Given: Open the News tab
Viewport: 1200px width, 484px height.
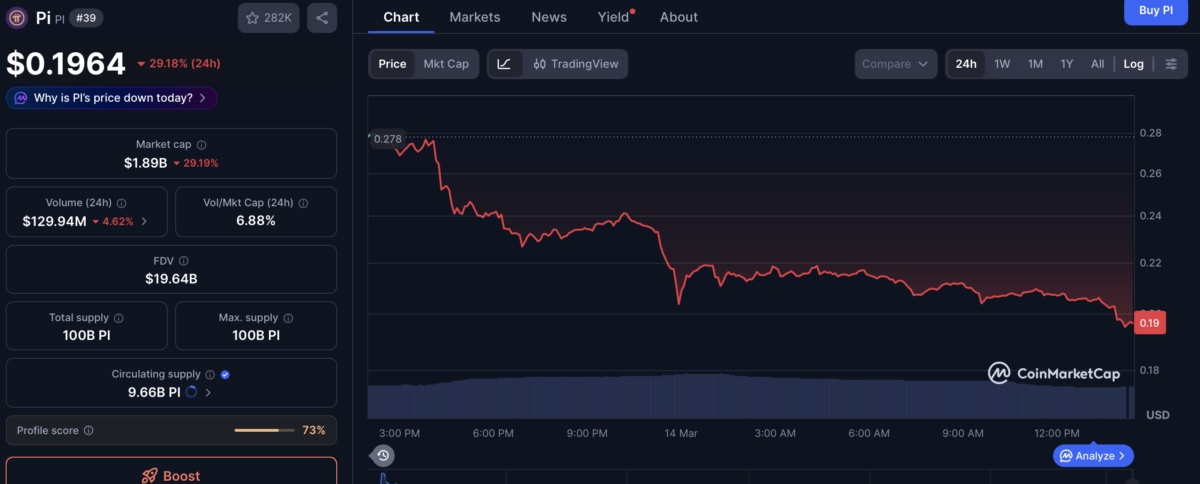Looking at the screenshot, I should 549,17.
